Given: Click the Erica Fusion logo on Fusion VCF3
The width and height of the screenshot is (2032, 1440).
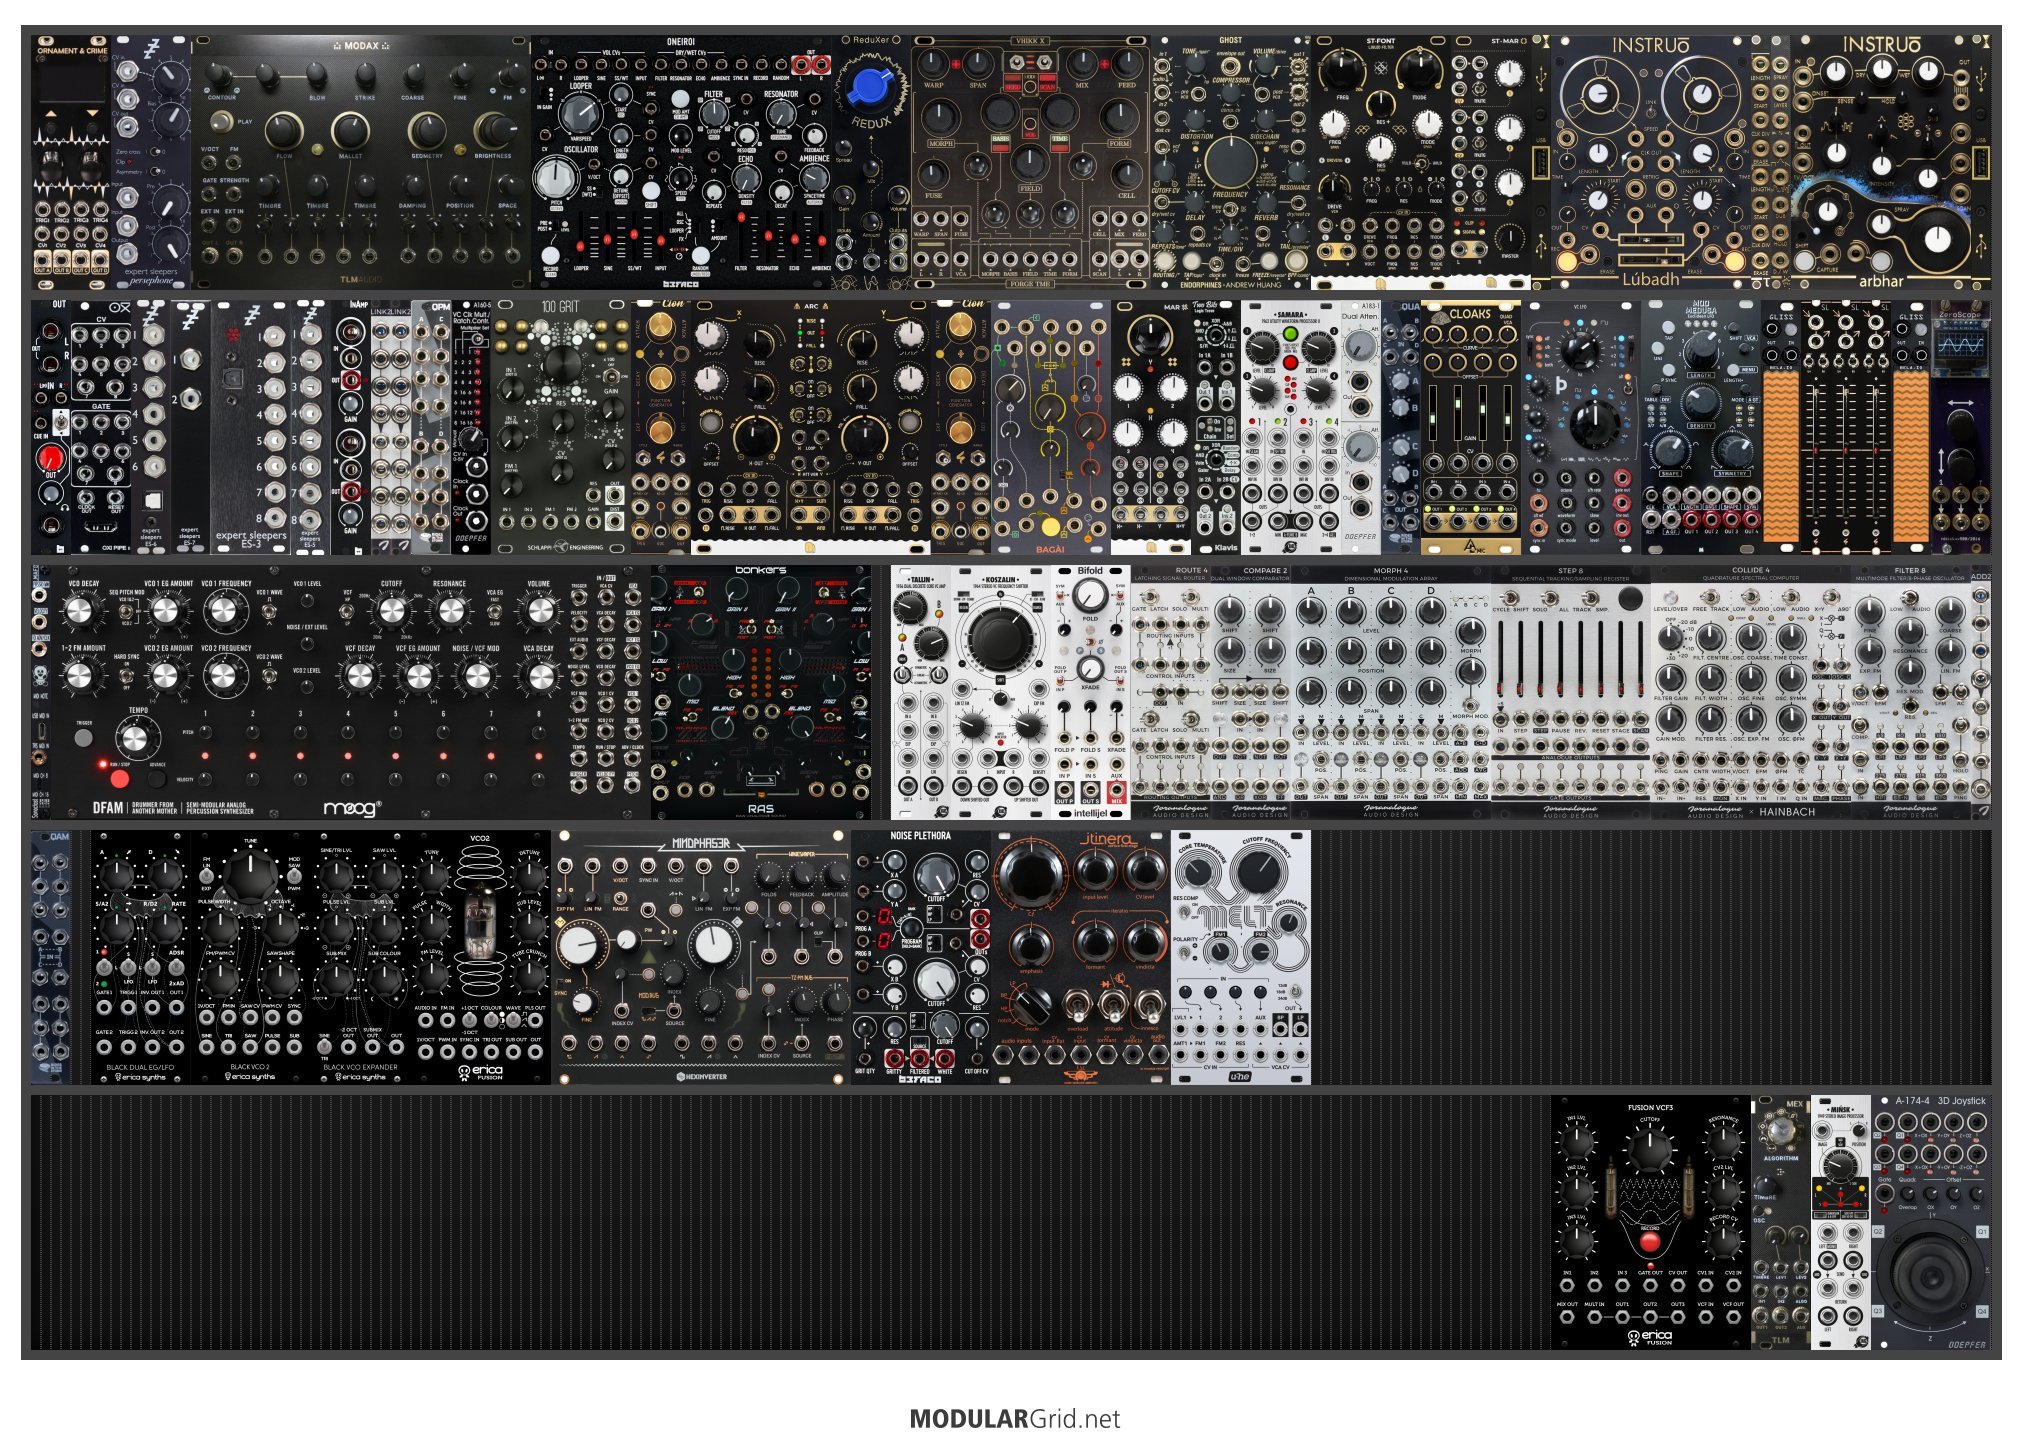Looking at the screenshot, I should click(x=1650, y=1338).
